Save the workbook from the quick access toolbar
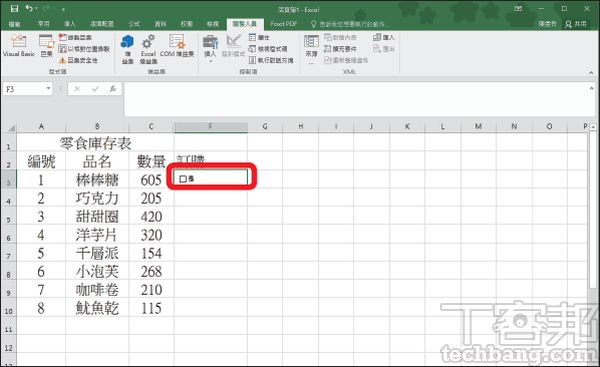Viewport: 600px width, 367px height. (14, 8)
